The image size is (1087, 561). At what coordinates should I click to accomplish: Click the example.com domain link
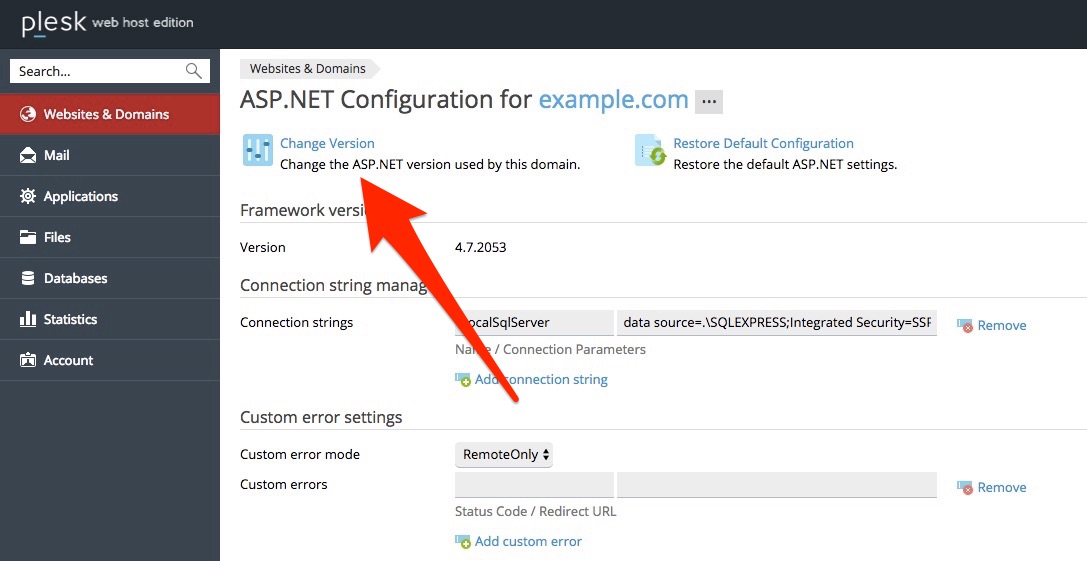pyautogui.click(x=614, y=100)
